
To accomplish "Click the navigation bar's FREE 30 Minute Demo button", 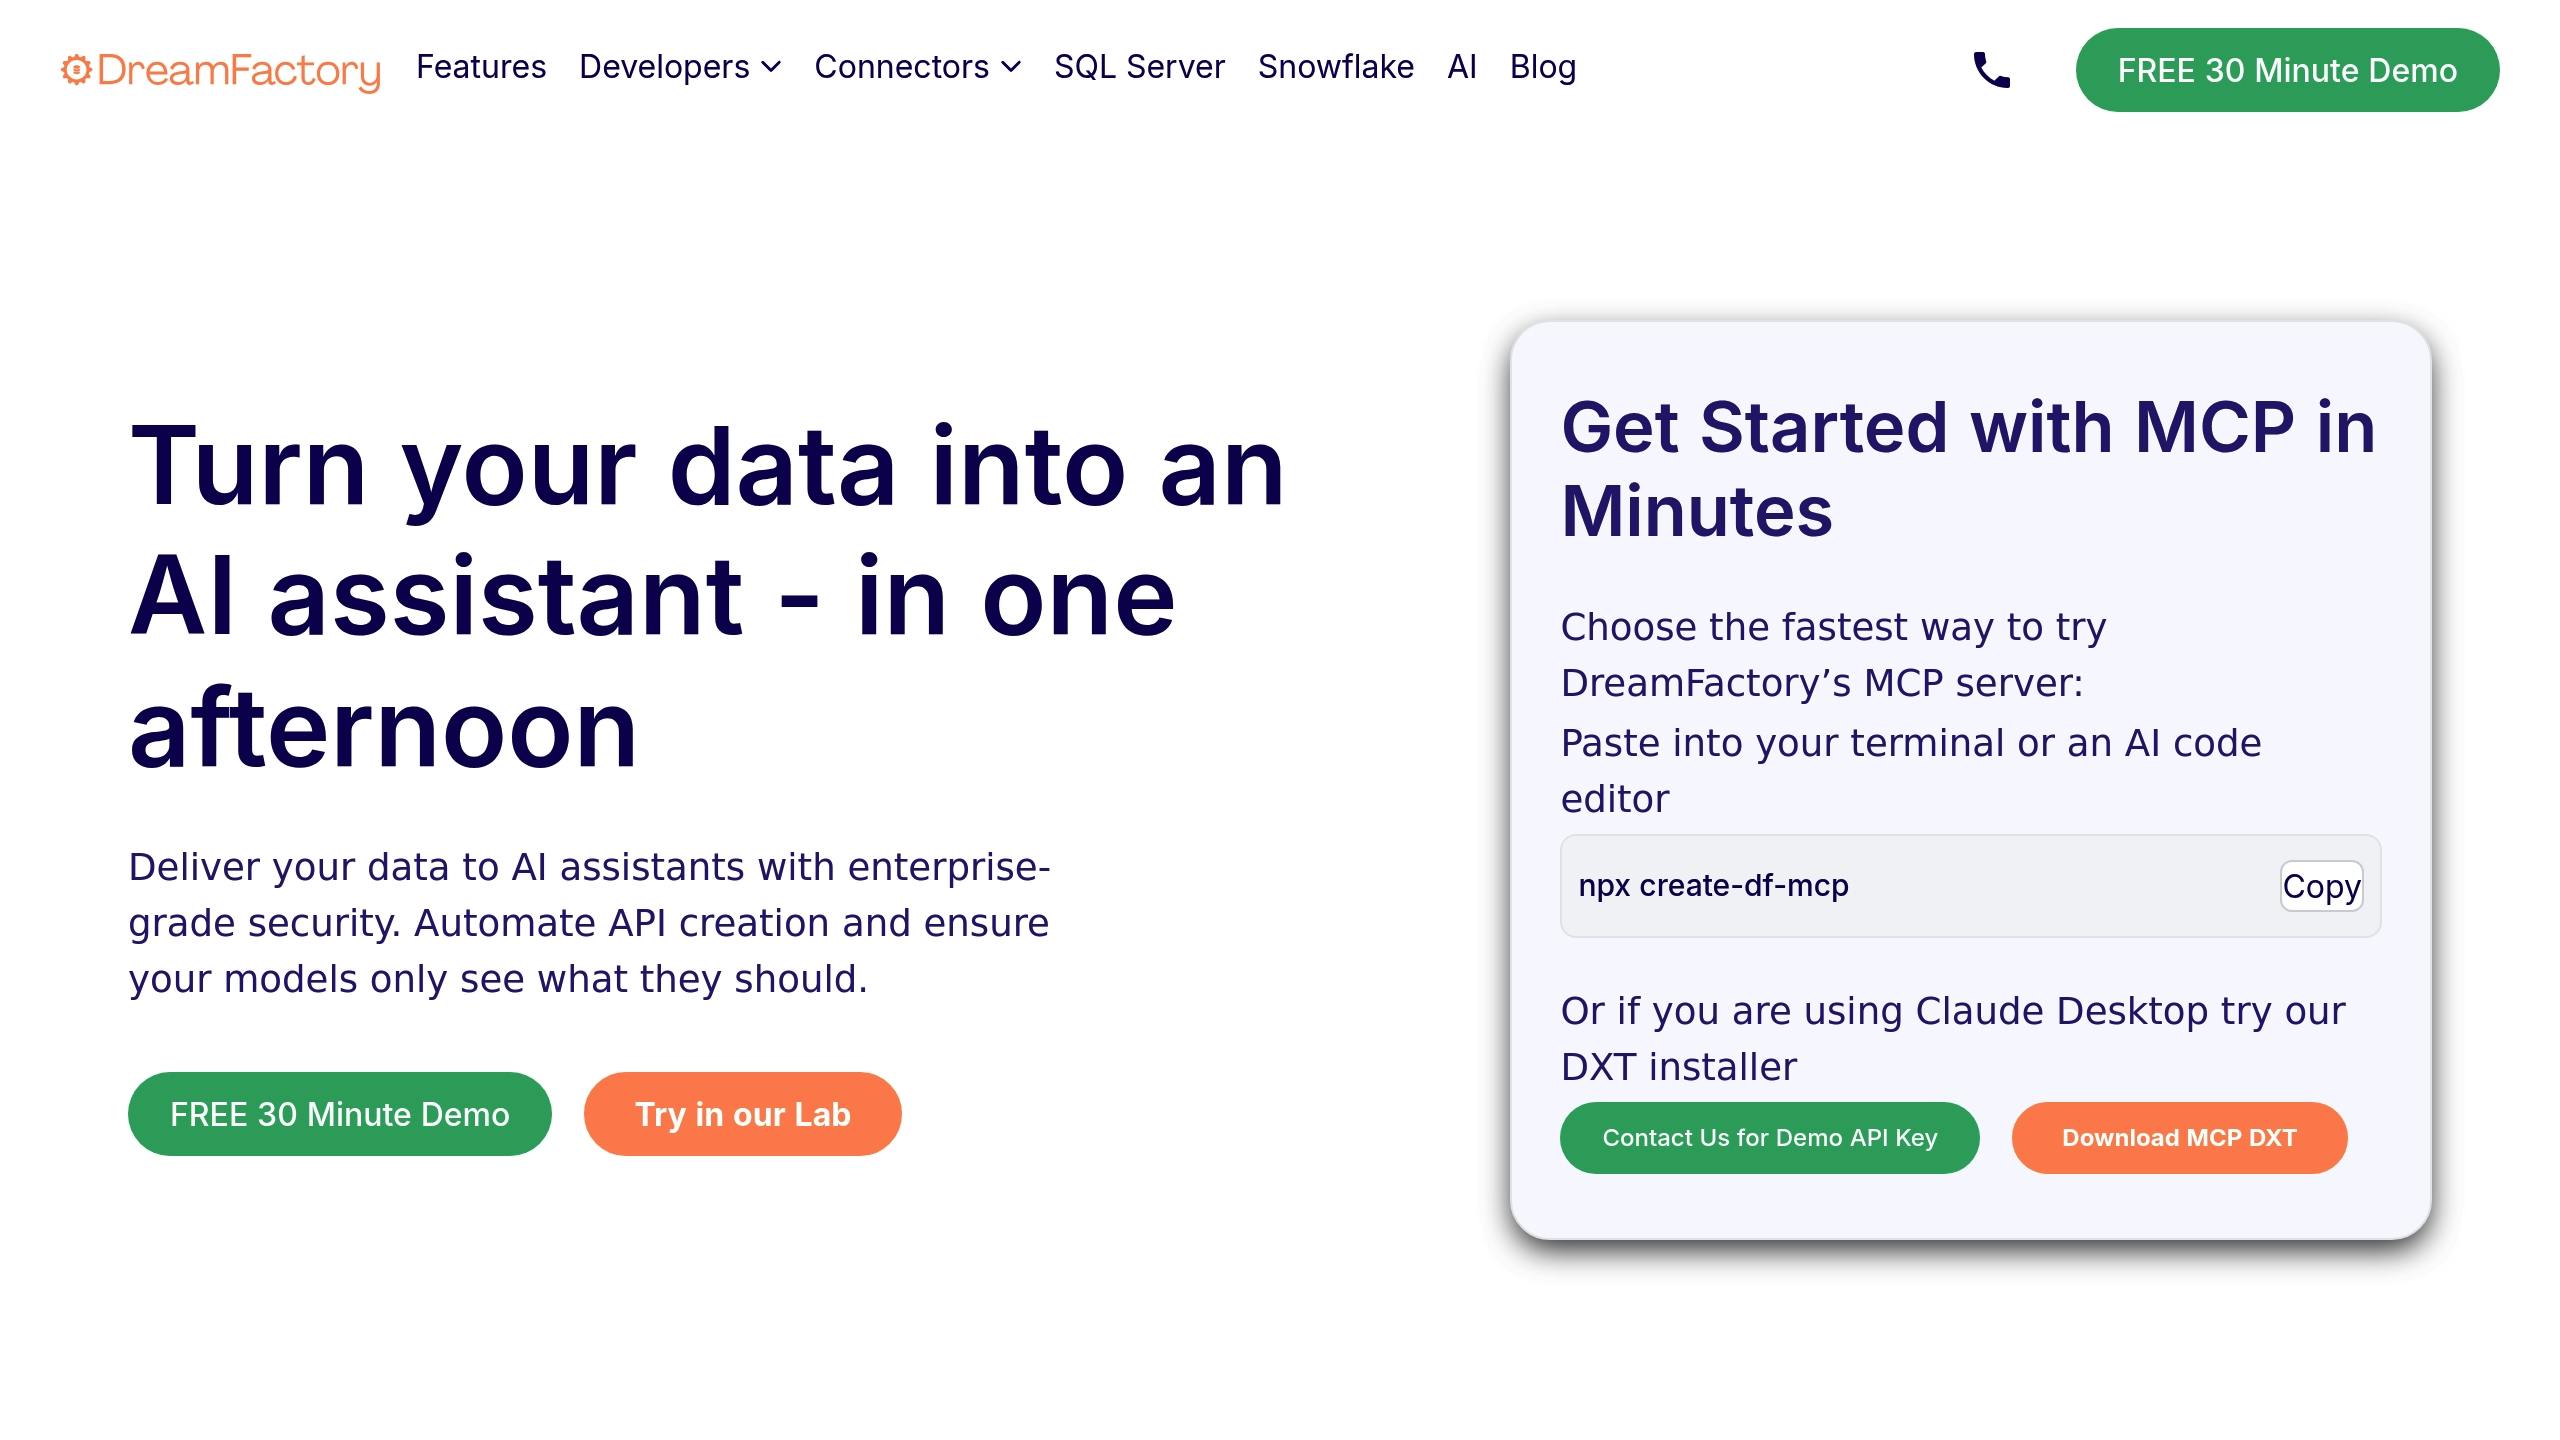I will 2287,70.
